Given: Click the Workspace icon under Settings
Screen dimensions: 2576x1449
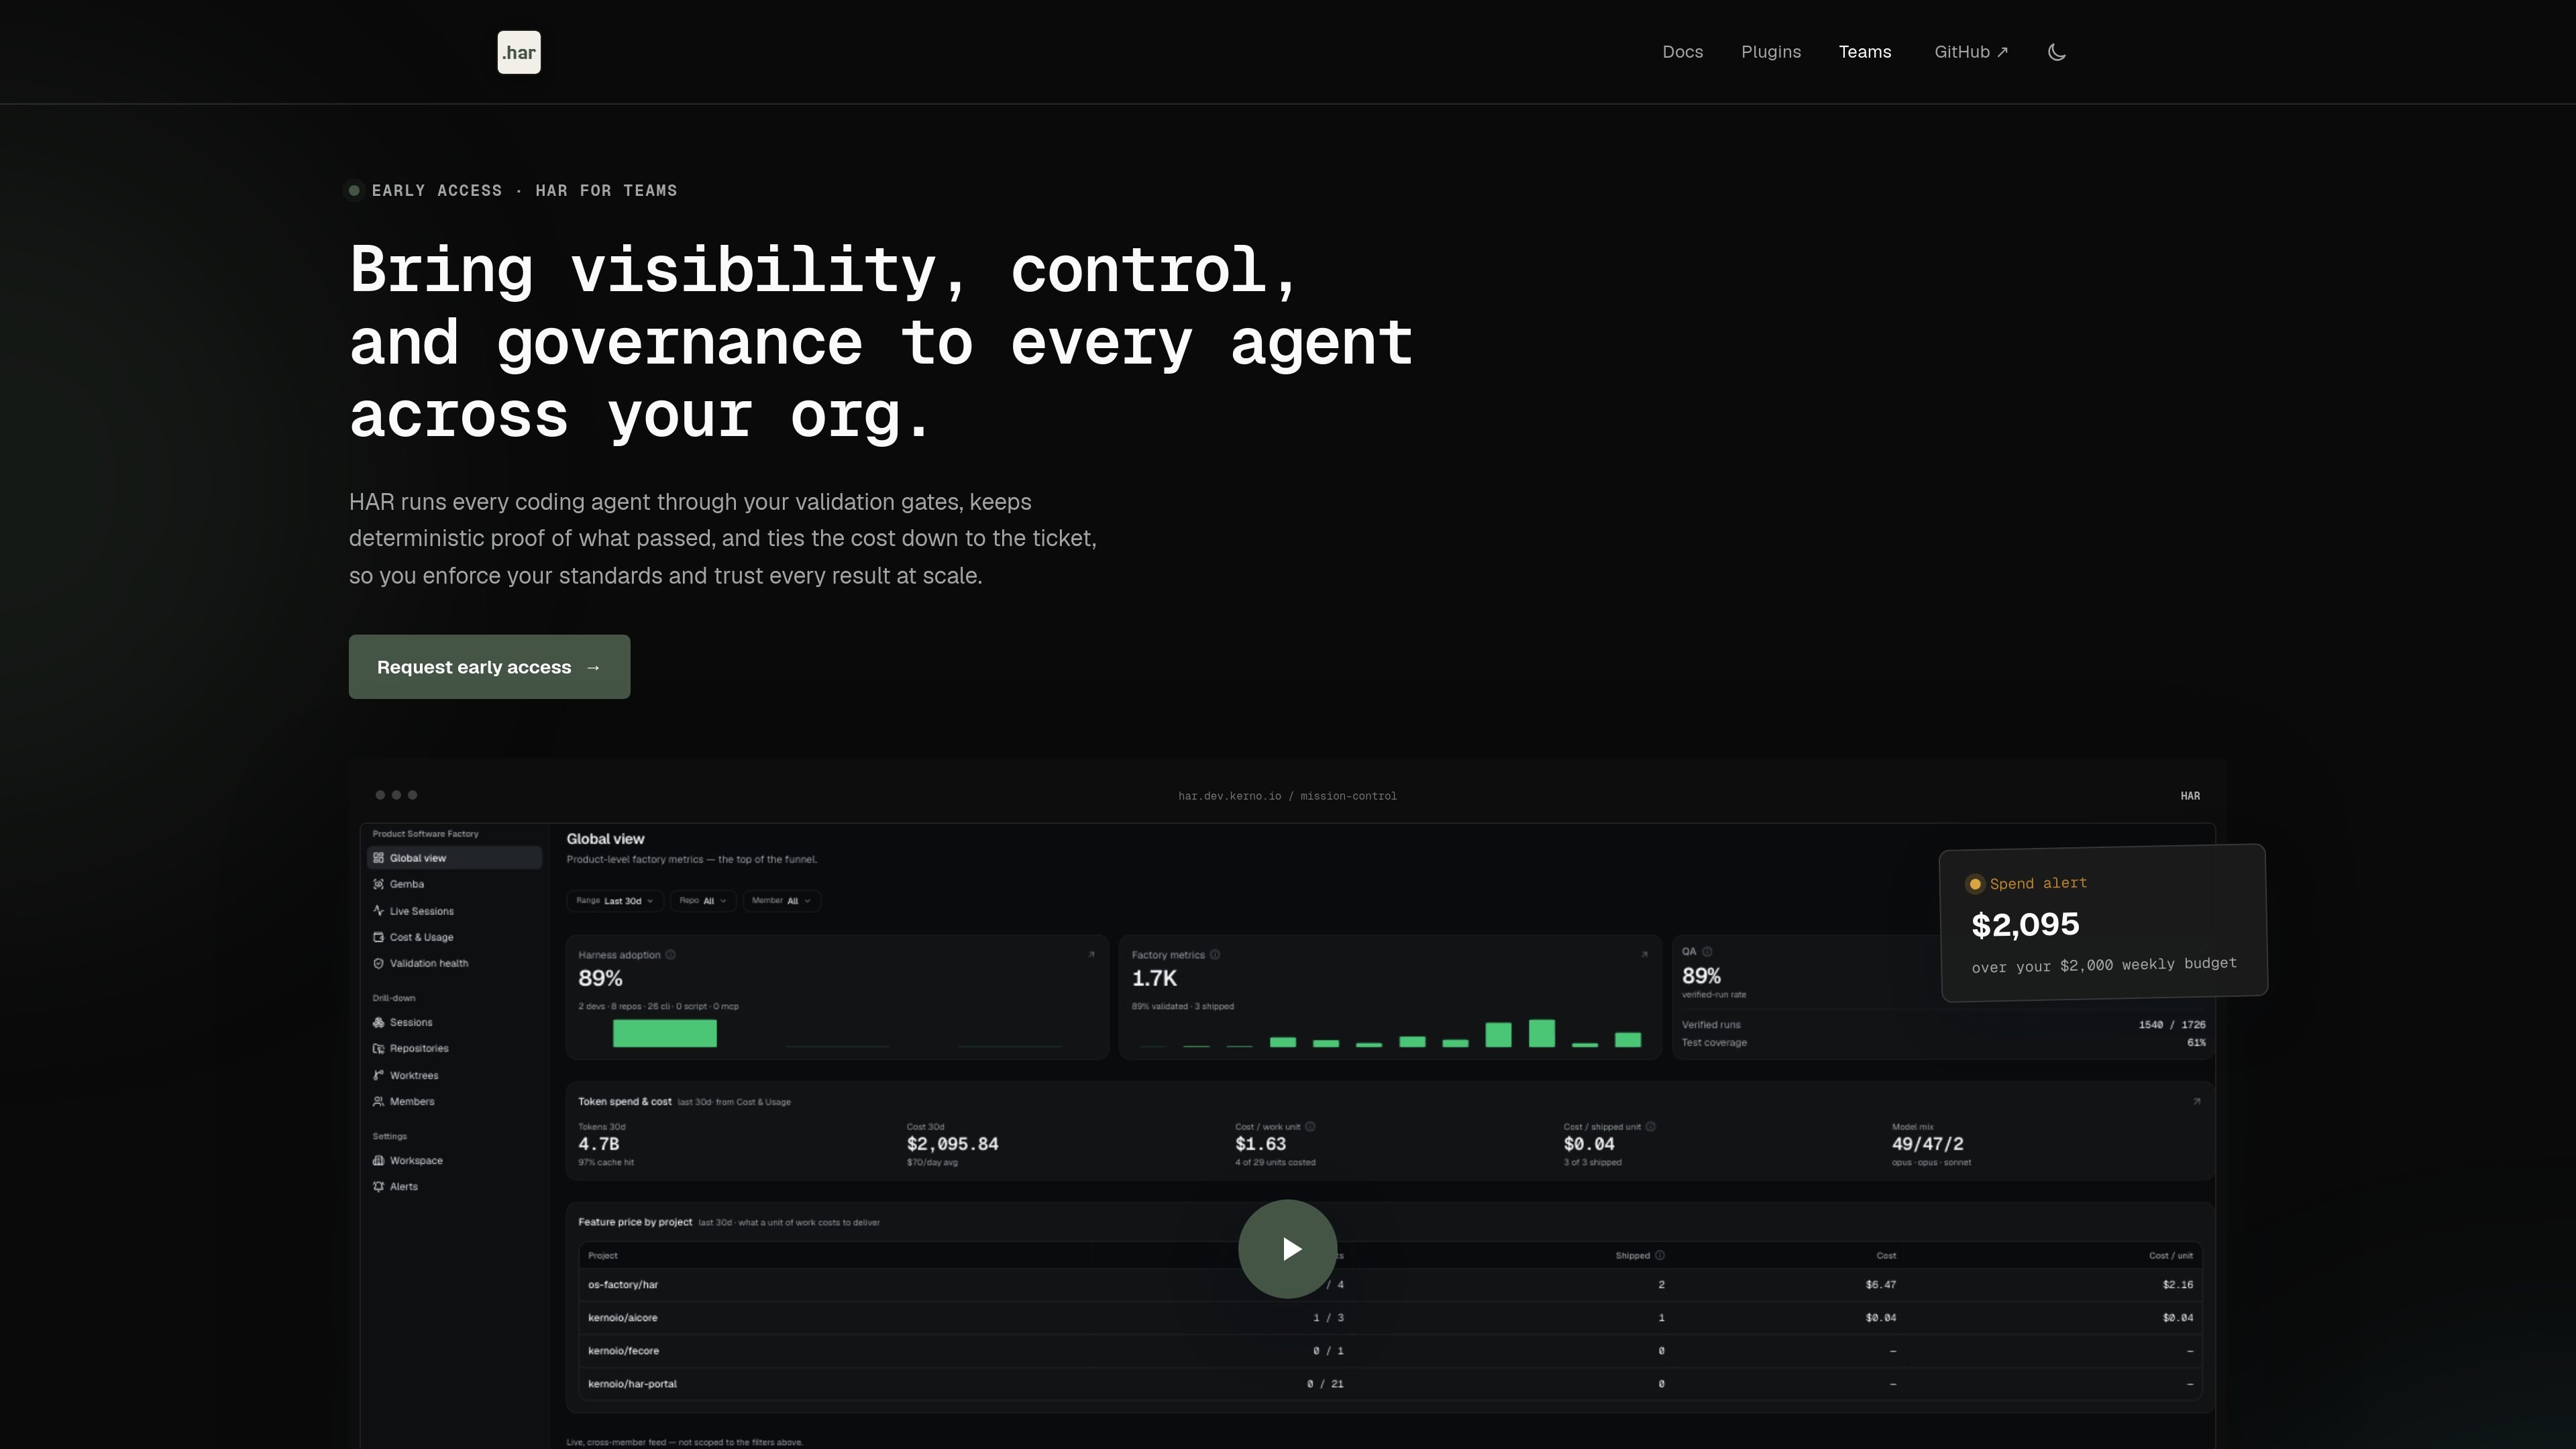Looking at the screenshot, I should [x=379, y=1160].
